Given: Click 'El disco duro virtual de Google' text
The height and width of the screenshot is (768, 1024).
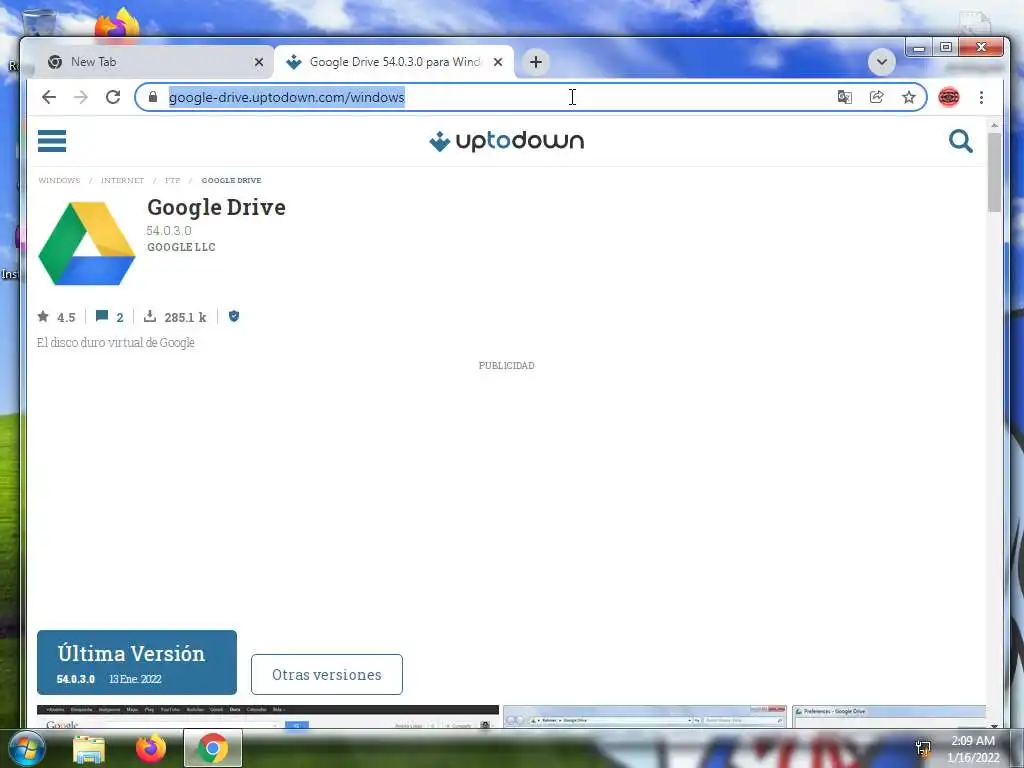Looking at the screenshot, I should (116, 343).
